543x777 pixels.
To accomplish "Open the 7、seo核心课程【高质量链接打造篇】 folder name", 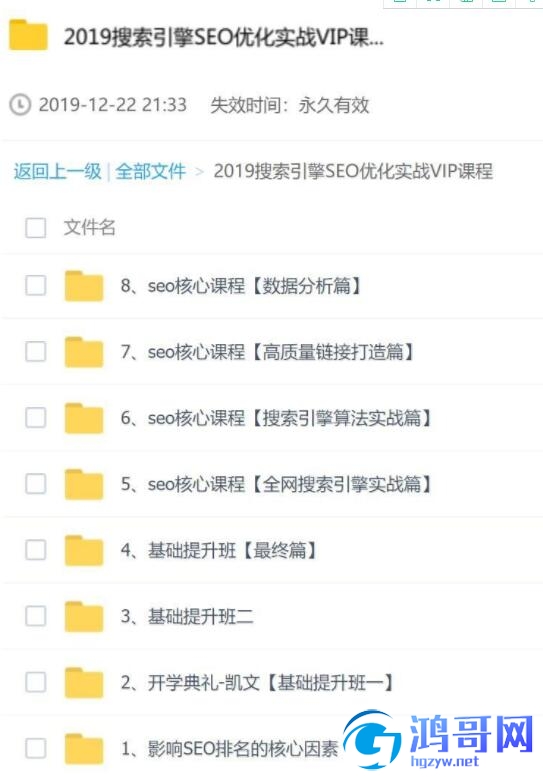I will (268, 352).
